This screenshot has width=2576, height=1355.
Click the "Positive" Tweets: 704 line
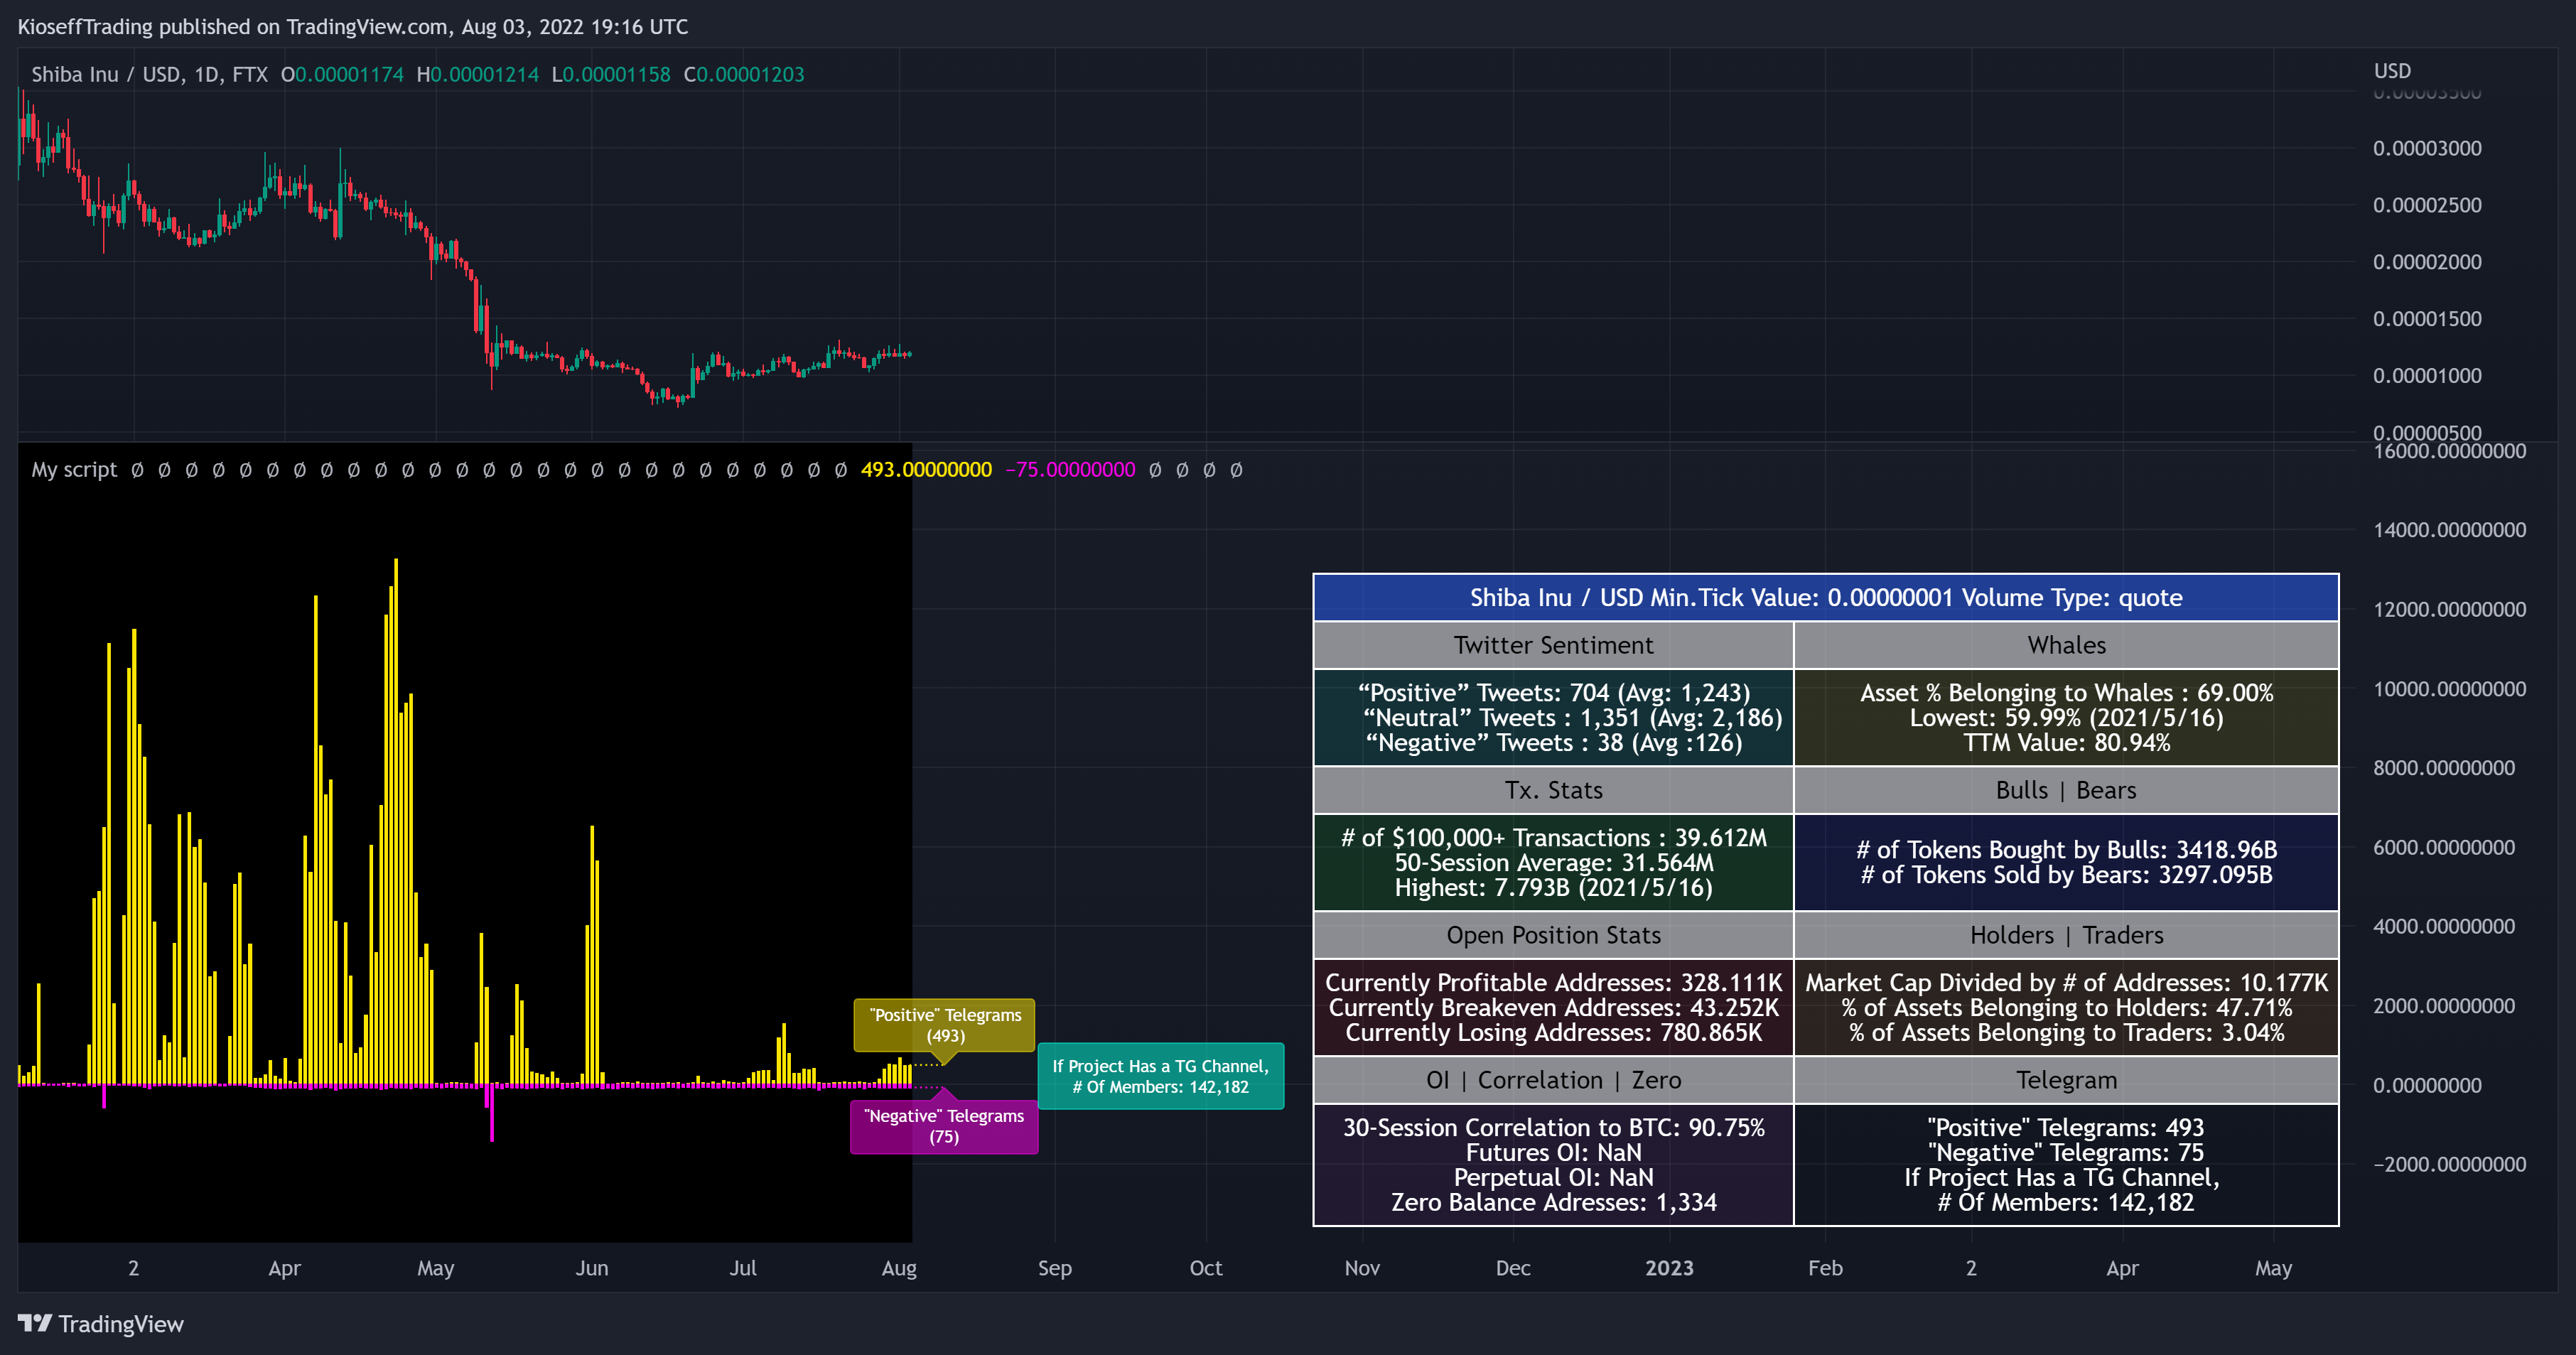(x=1553, y=692)
